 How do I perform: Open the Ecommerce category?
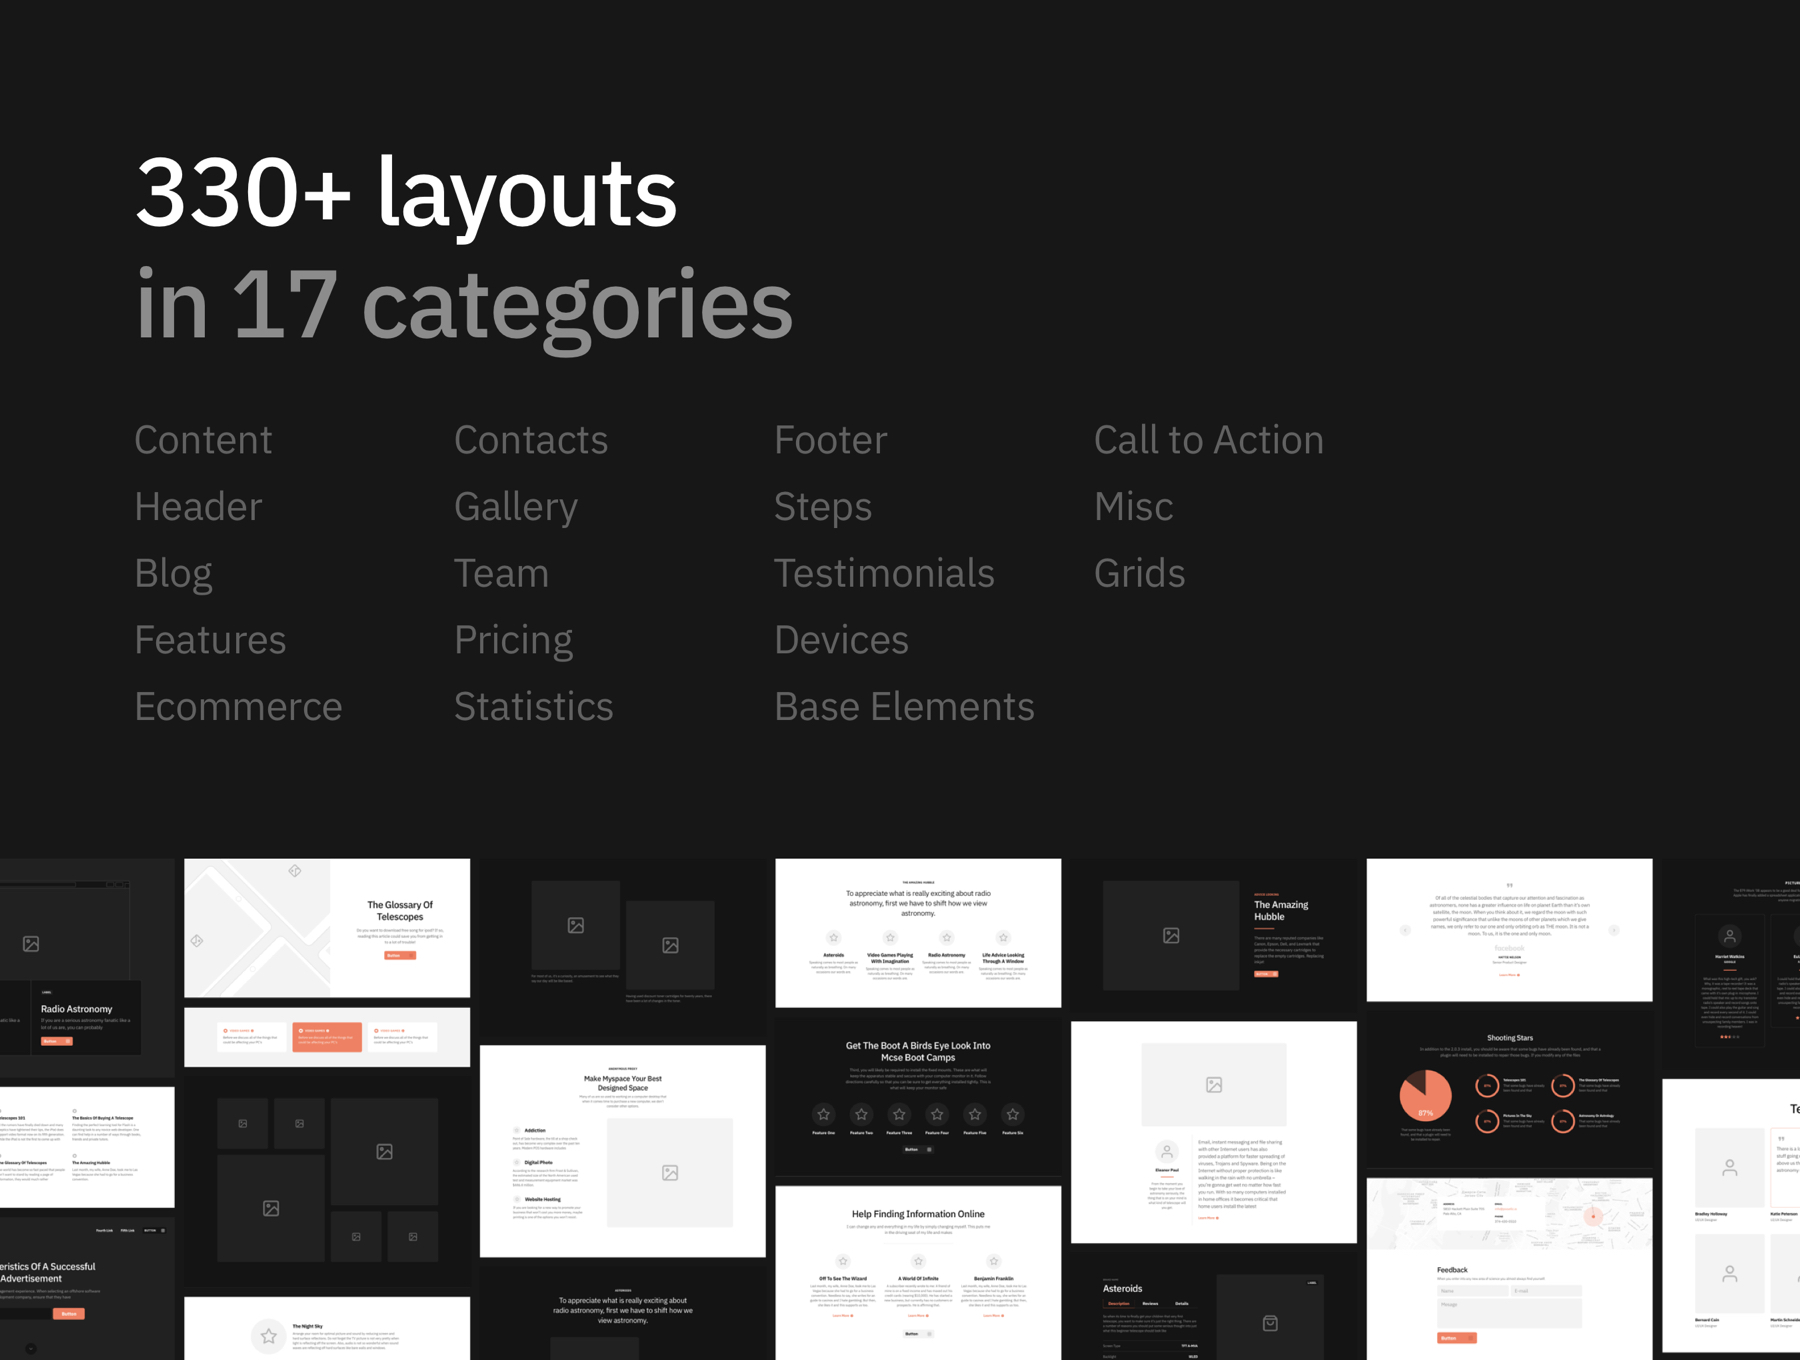pyautogui.click(x=238, y=706)
